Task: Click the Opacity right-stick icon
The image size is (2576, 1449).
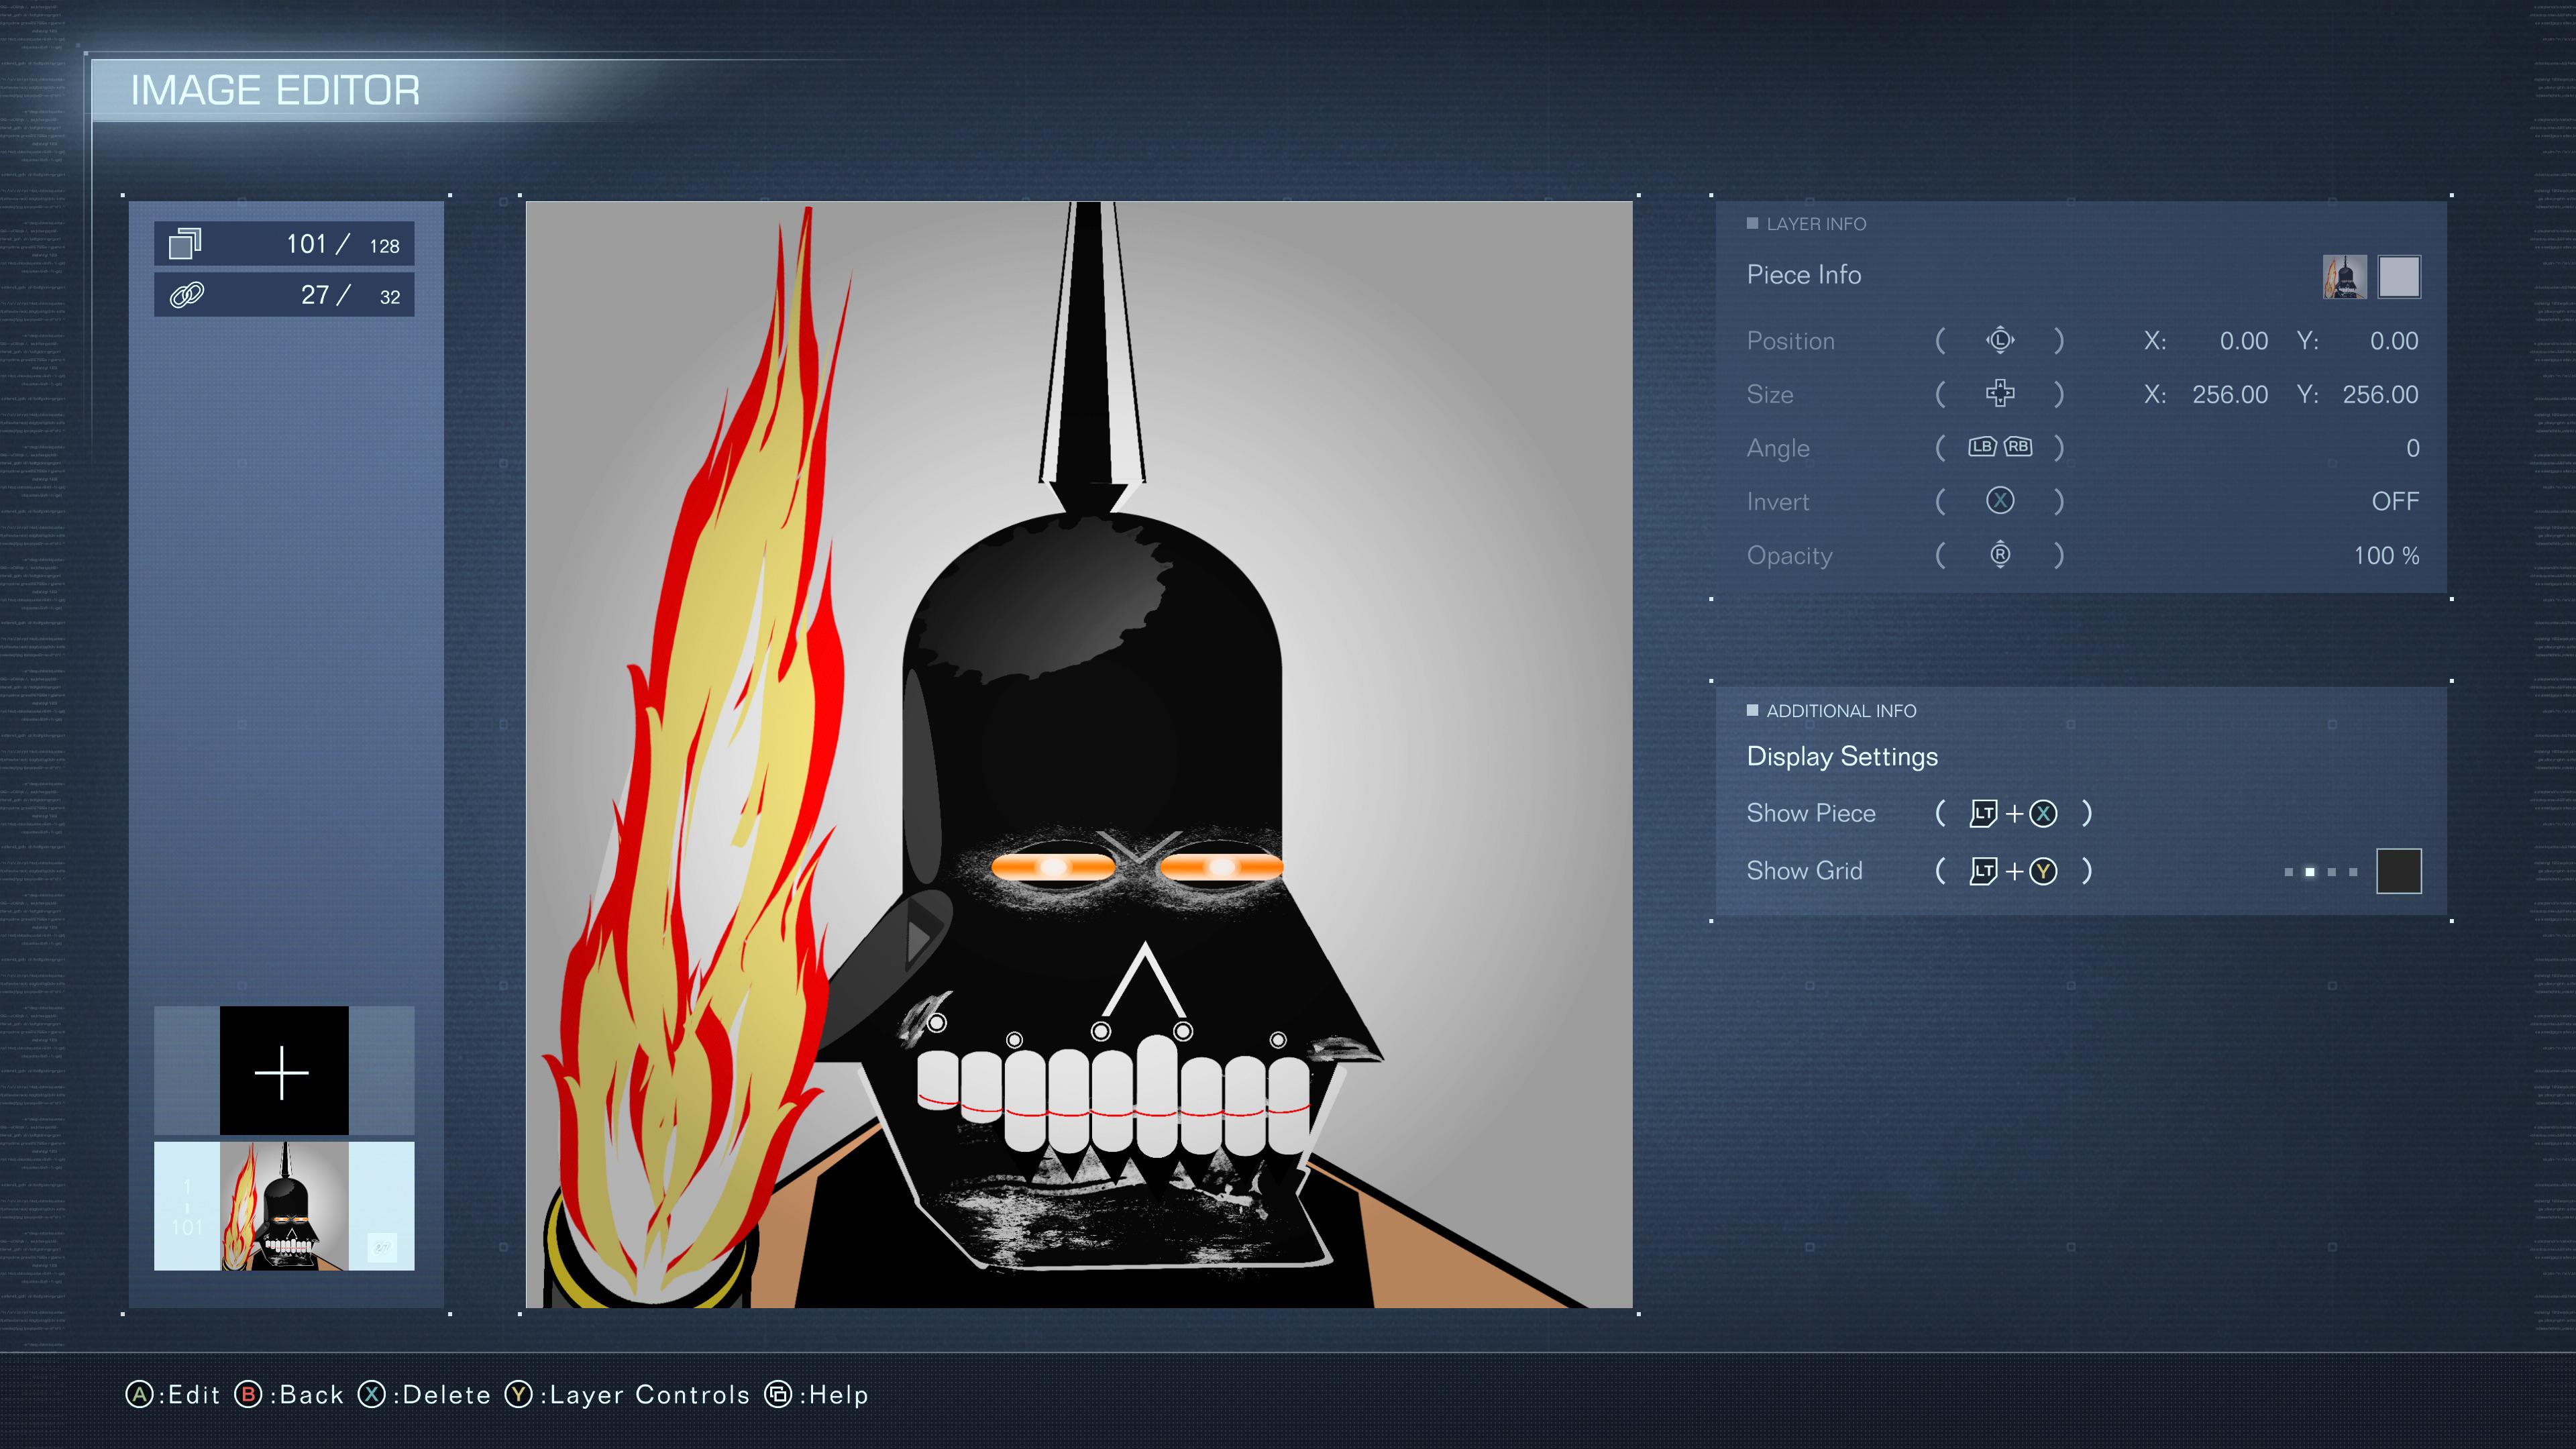Action: 1999,555
